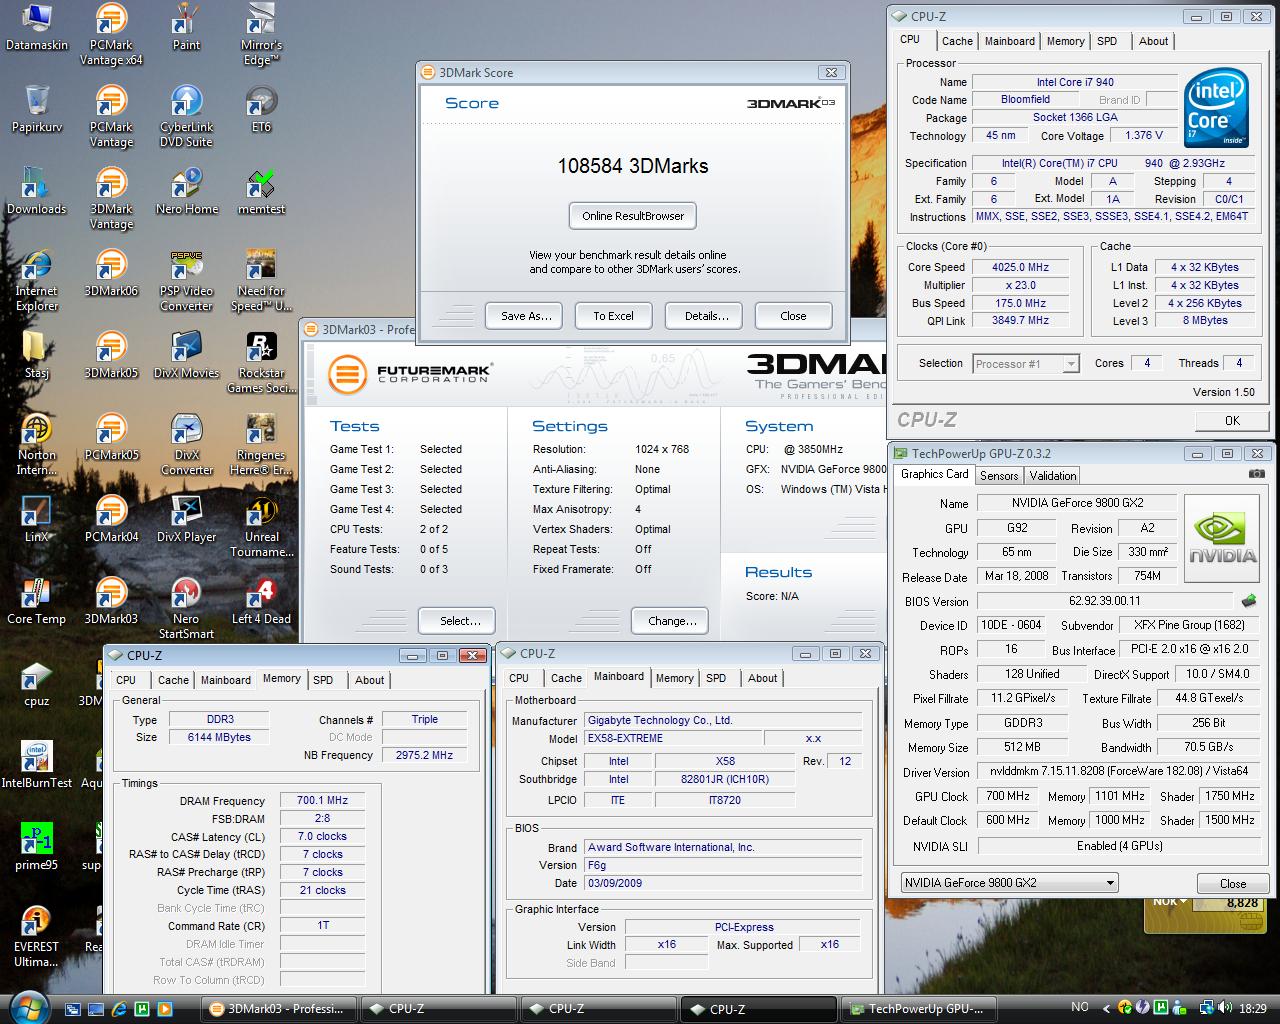
Task: Open the Validation tab in GPU-Z
Action: [x=1053, y=476]
